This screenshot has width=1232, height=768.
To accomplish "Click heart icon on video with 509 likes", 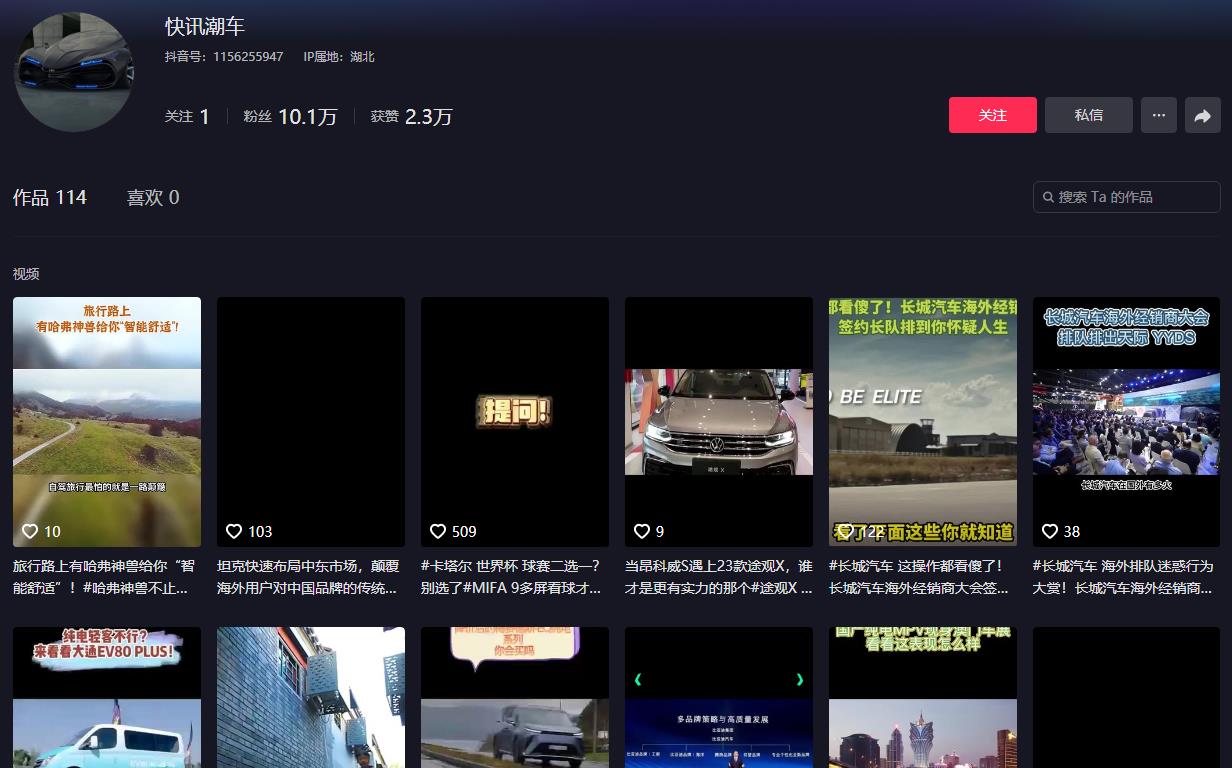I will (438, 531).
